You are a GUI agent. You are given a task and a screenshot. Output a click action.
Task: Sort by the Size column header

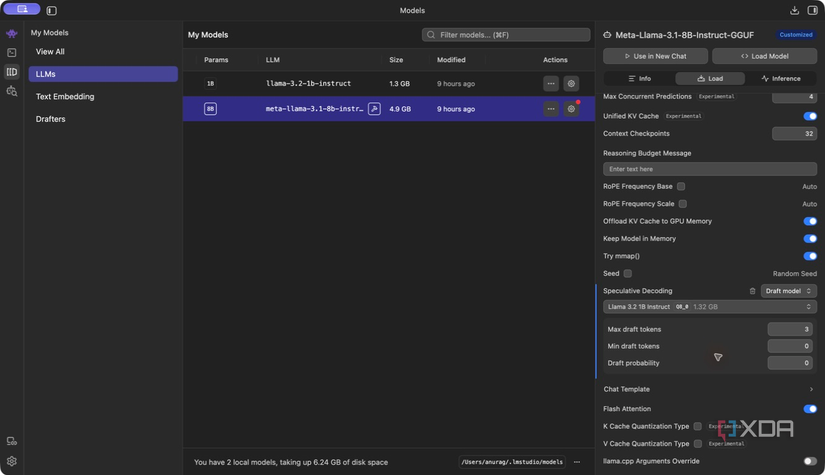(x=396, y=60)
